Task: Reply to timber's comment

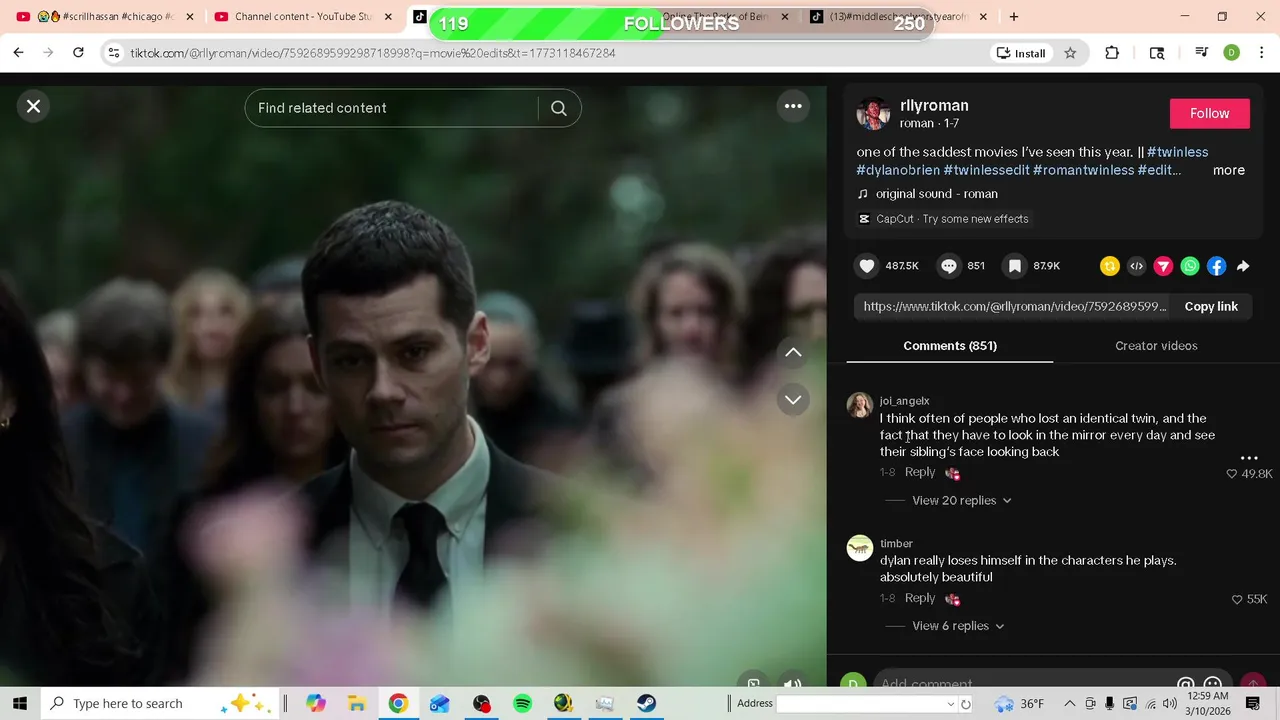Action: pos(920,598)
